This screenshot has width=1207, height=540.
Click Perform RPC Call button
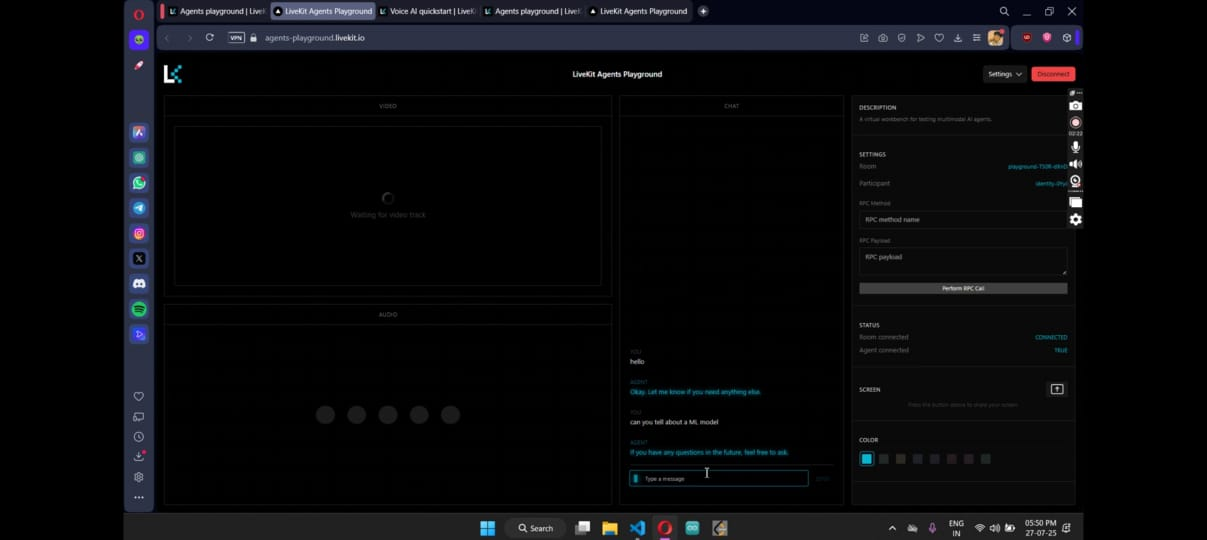coord(963,288)
